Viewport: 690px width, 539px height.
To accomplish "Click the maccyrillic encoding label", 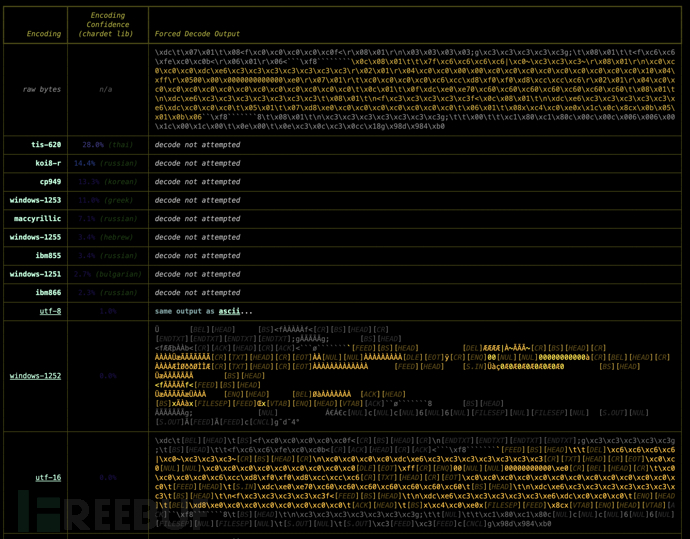I will pos(38,218).
